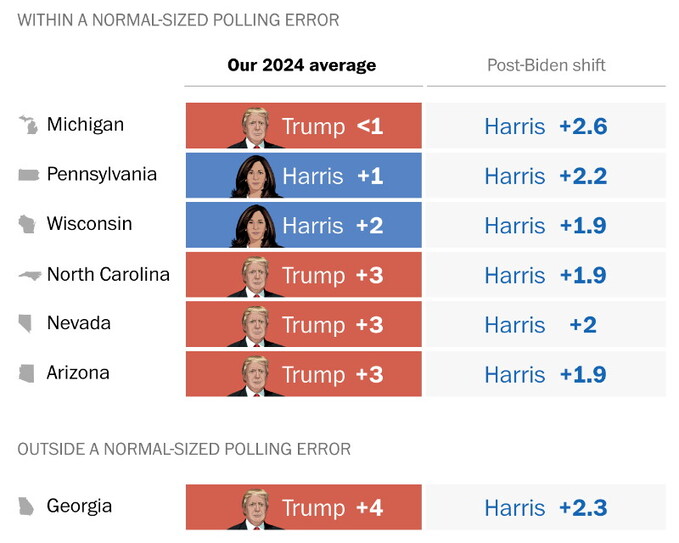Click the 'Outside a normal-sized polling error' heading
Image resolution: width=679 pixels, height=543 pixels.
point(184,450)
